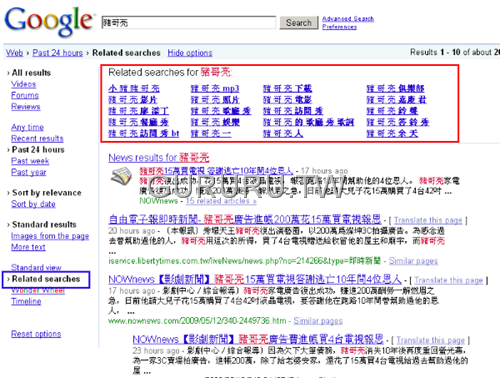Select All results in sidebar
Image resolution: width=500 pixels, height=378 pixels.
(31, 73)
